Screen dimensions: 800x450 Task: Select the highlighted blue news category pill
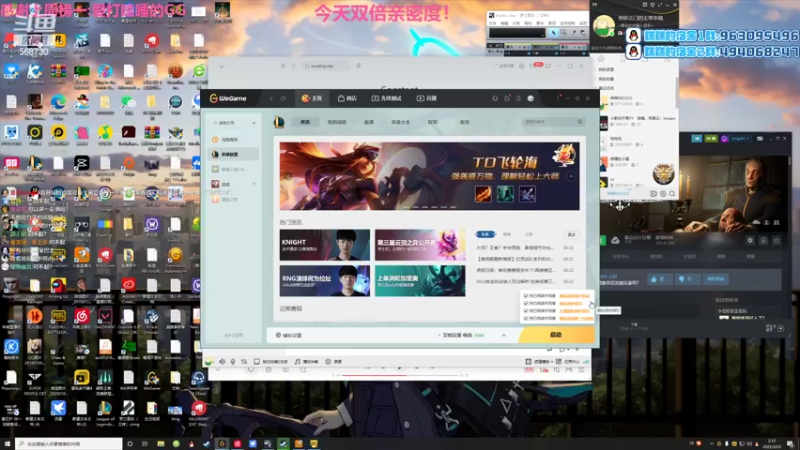(x=485, y=234)
